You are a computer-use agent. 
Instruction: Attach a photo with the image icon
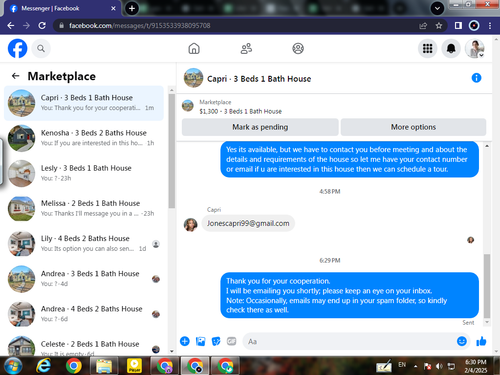click(x=200, y=341)
